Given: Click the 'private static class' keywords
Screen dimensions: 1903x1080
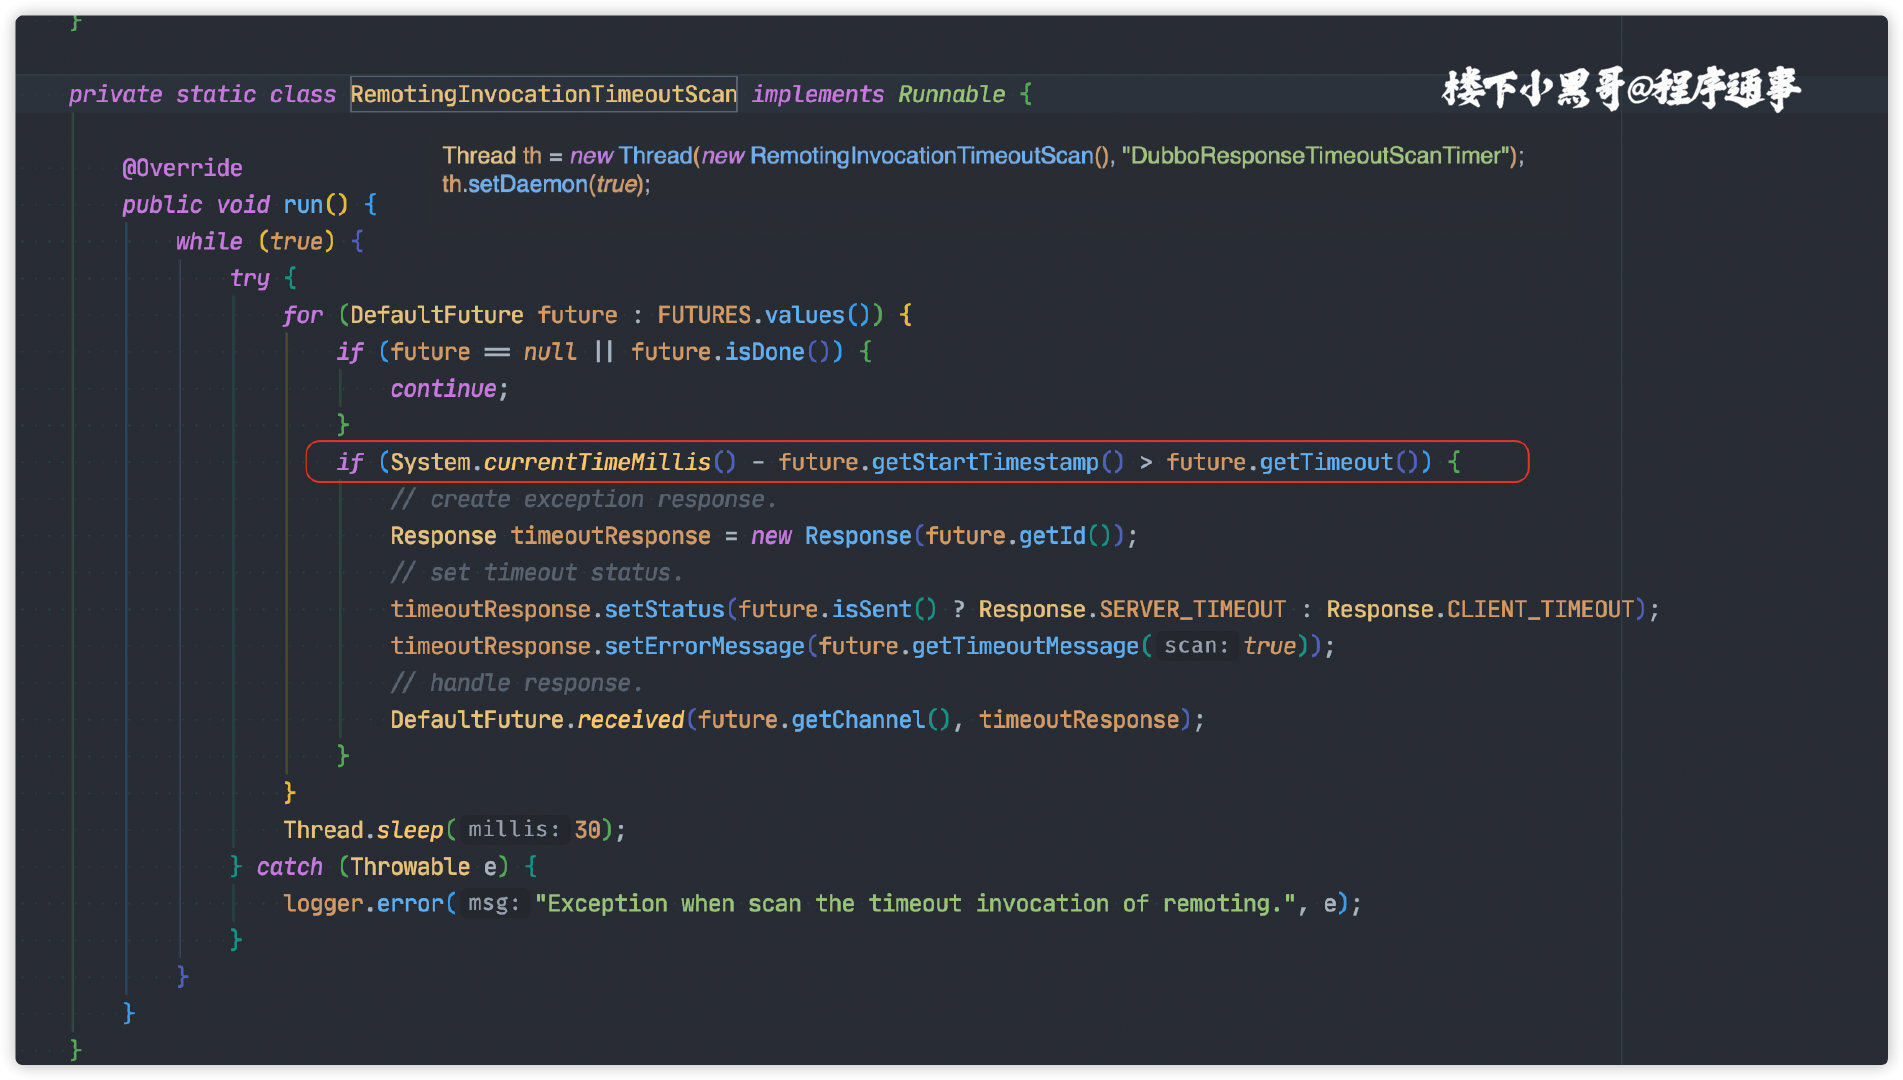Looking at the screenshot, I should click(x=202, y=94).
